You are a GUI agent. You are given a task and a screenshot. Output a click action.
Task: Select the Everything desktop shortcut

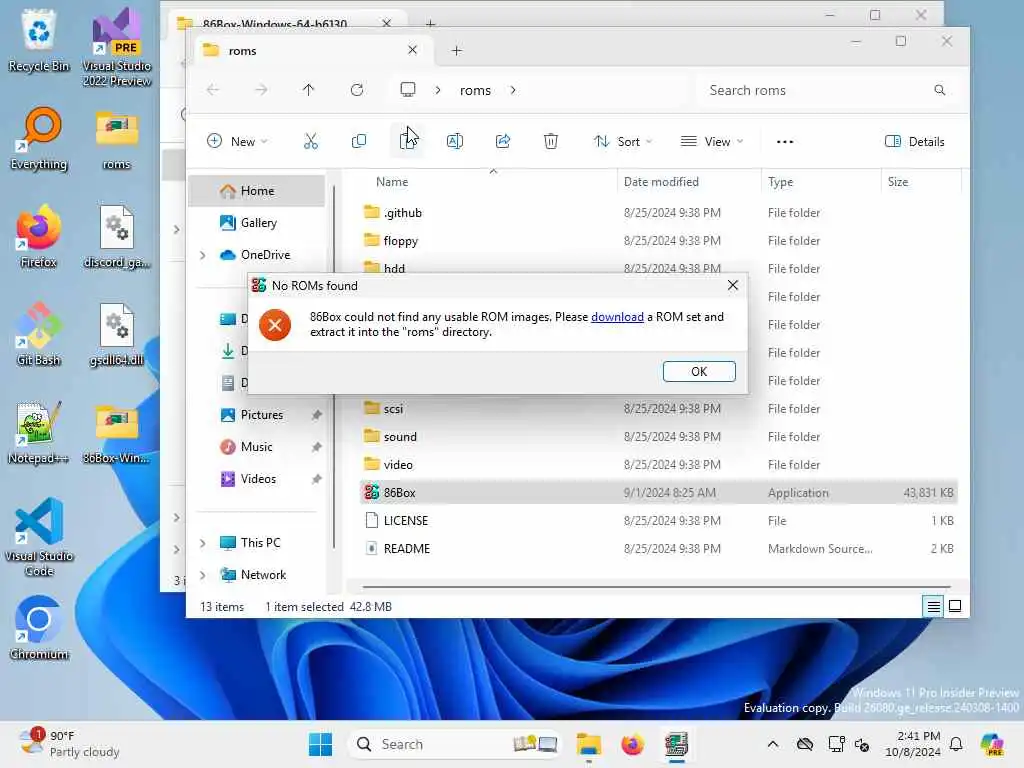(39, 138)
